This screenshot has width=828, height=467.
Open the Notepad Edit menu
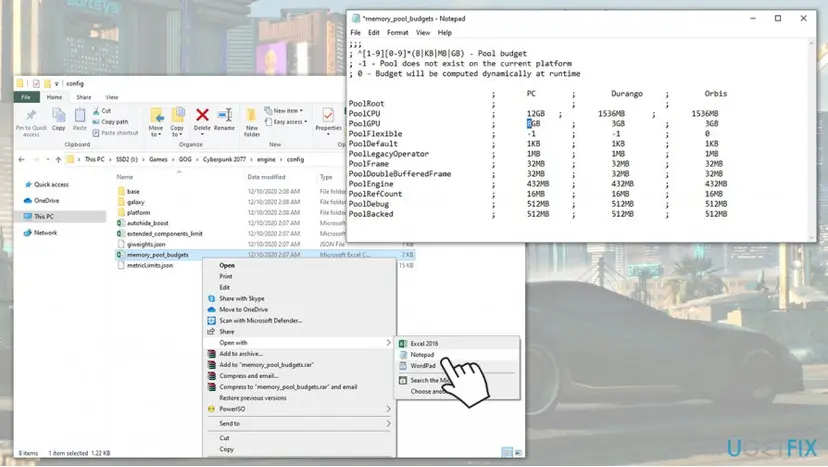pos(374,33)
